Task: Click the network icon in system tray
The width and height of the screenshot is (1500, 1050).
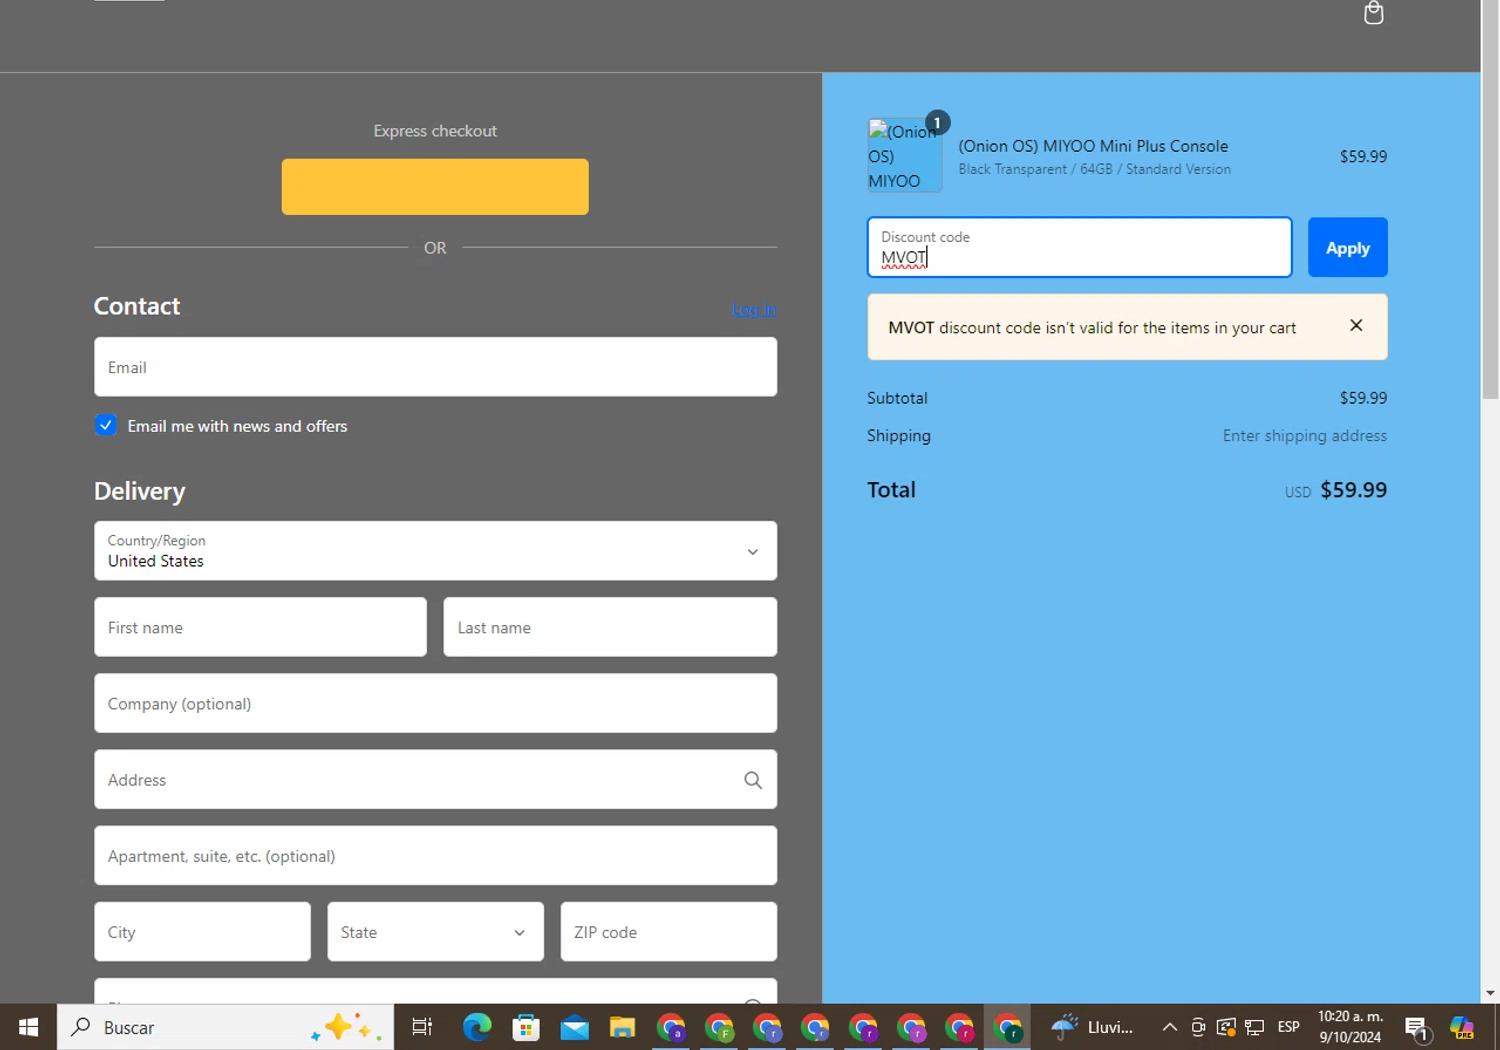Action: [x=1255, y=1027]
